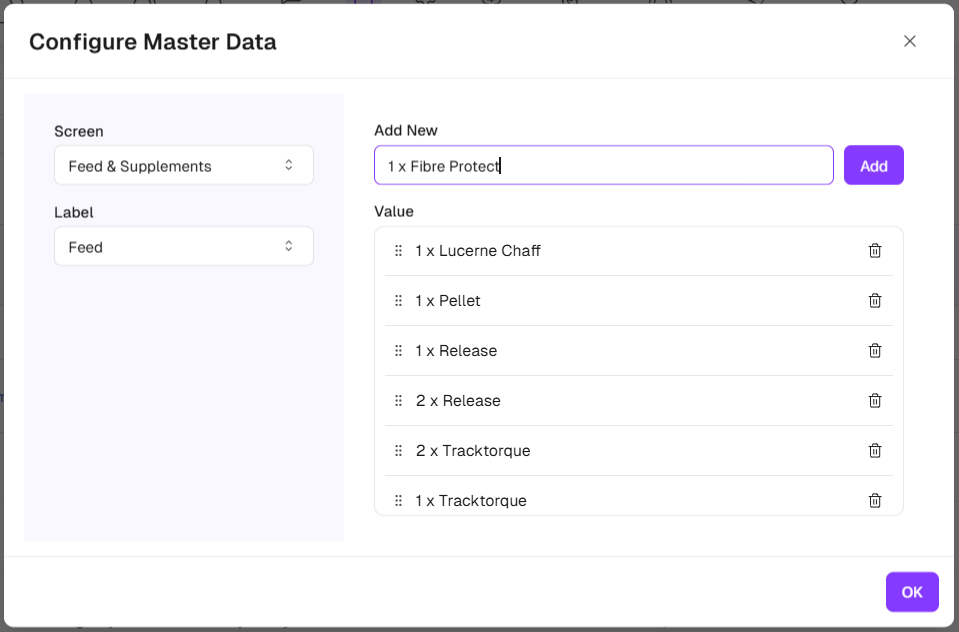Confirm with the OK button

[911, 592]
